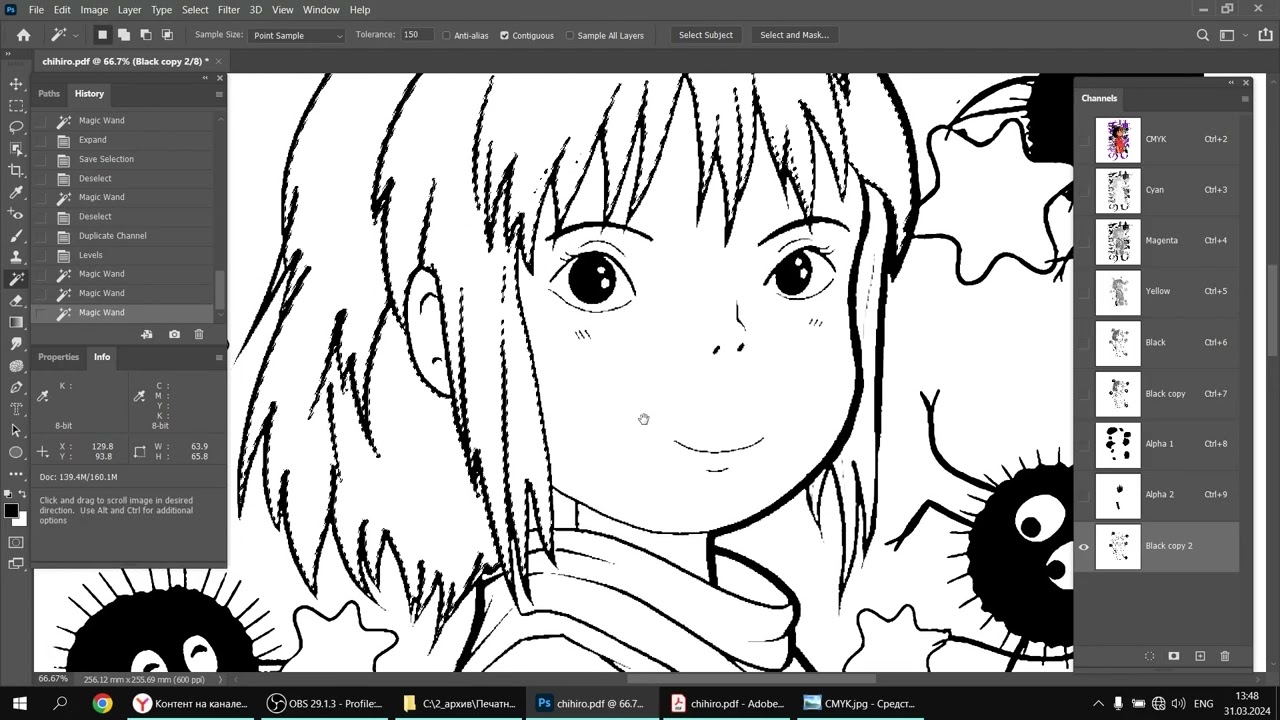Image resolution: width=1280 pixels, height=720 pixels.
Task: Show the Black copy channel
Action: click(1083, 394)
